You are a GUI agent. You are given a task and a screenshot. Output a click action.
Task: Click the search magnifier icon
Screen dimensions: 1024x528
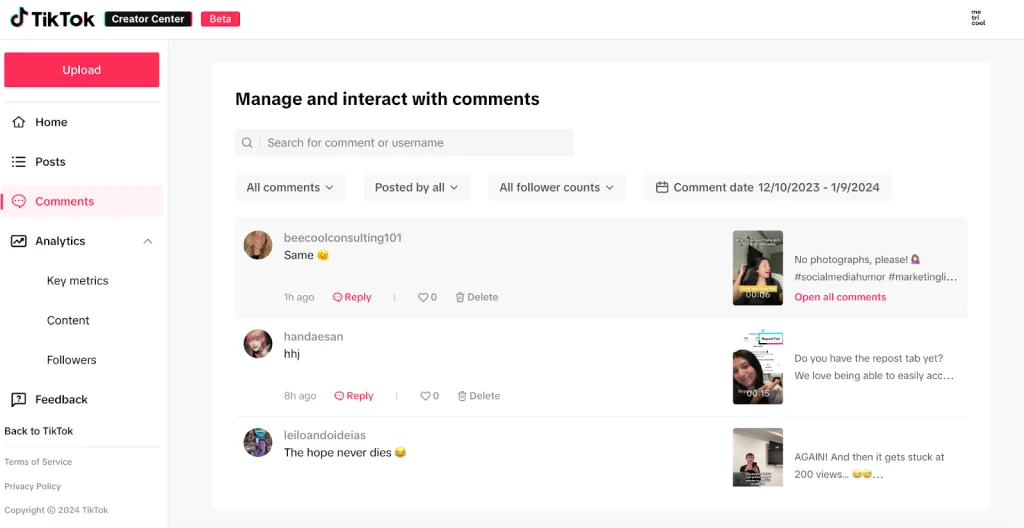point(247,142)
